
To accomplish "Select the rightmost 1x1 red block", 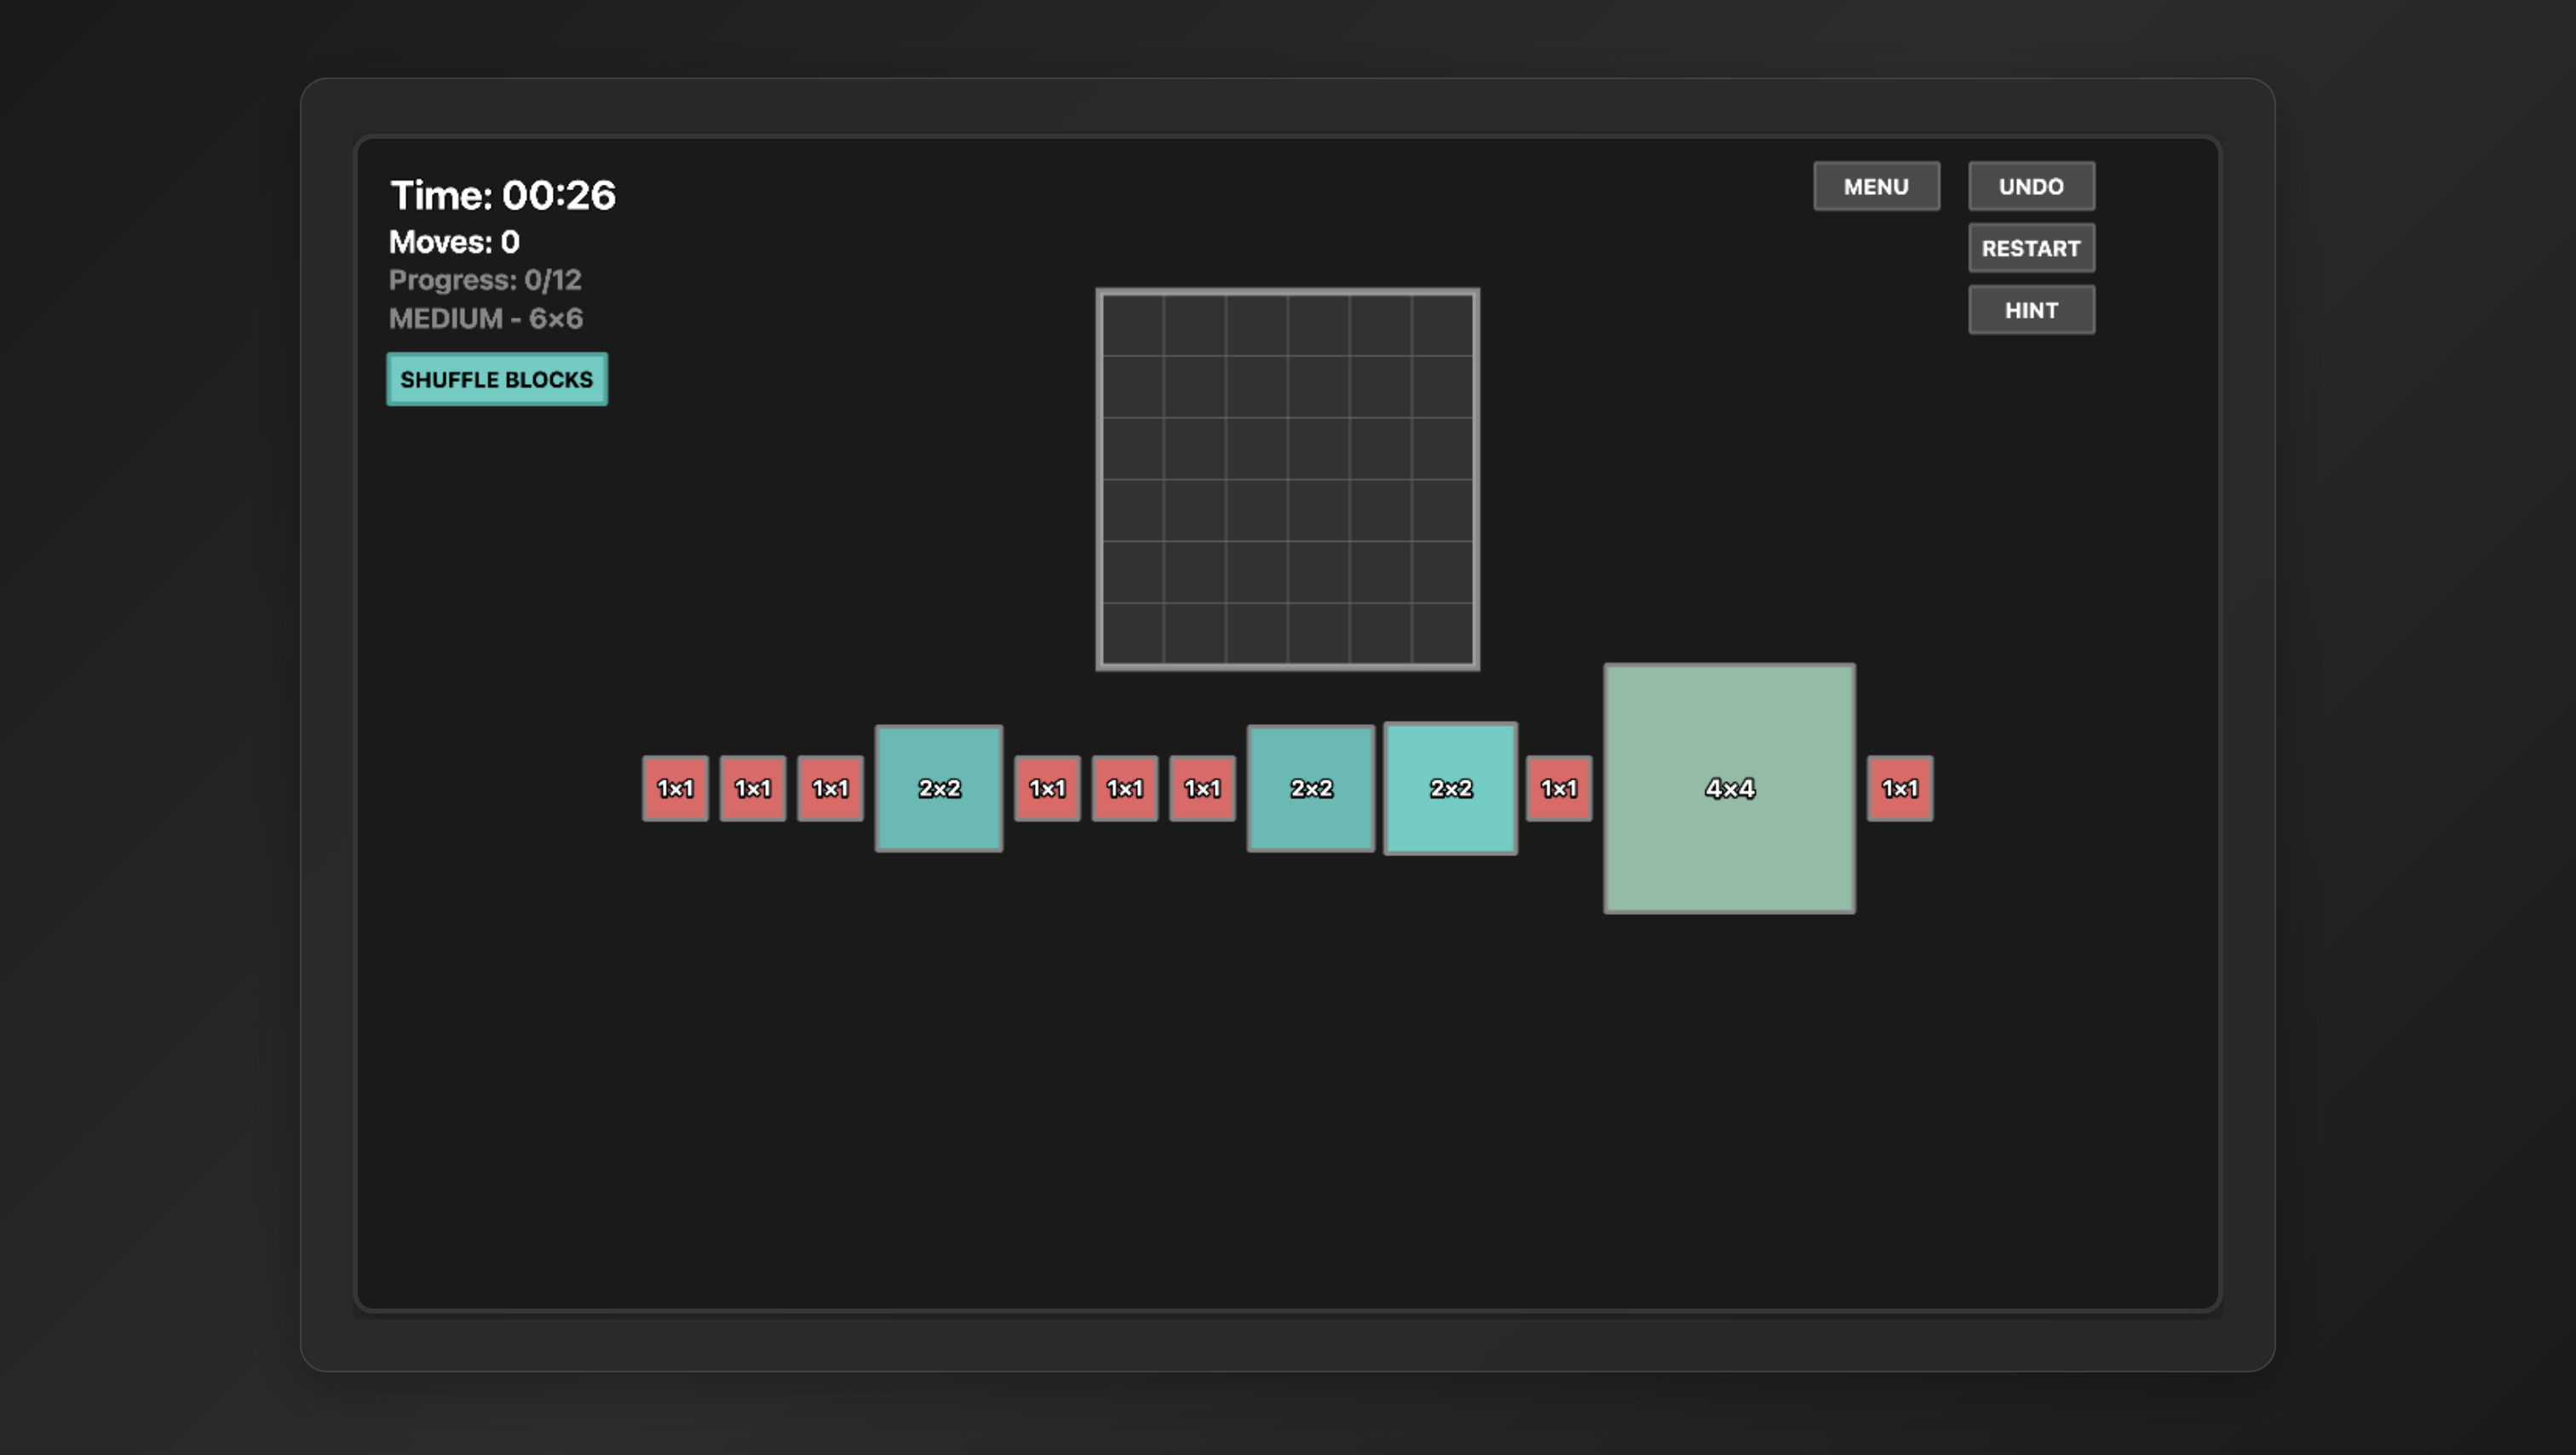I will [x=1899, y=788].
